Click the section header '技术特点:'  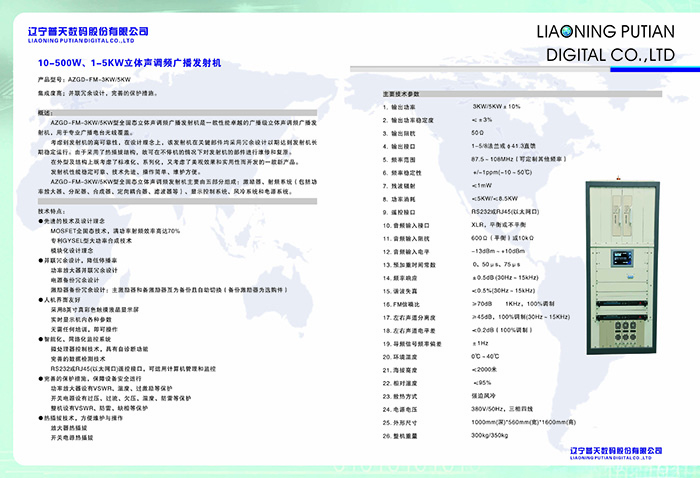pos(52,211)
